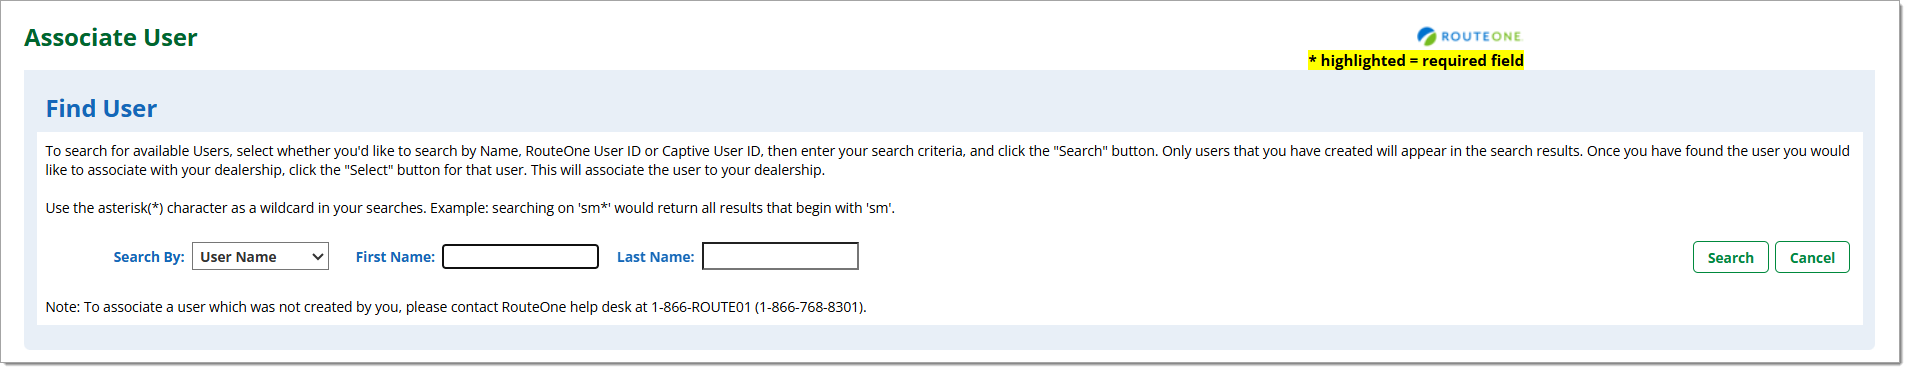1907x370 pixels.
Task: Click the 1-866-ROUTE01 phone number text
Action: [700, 307]
